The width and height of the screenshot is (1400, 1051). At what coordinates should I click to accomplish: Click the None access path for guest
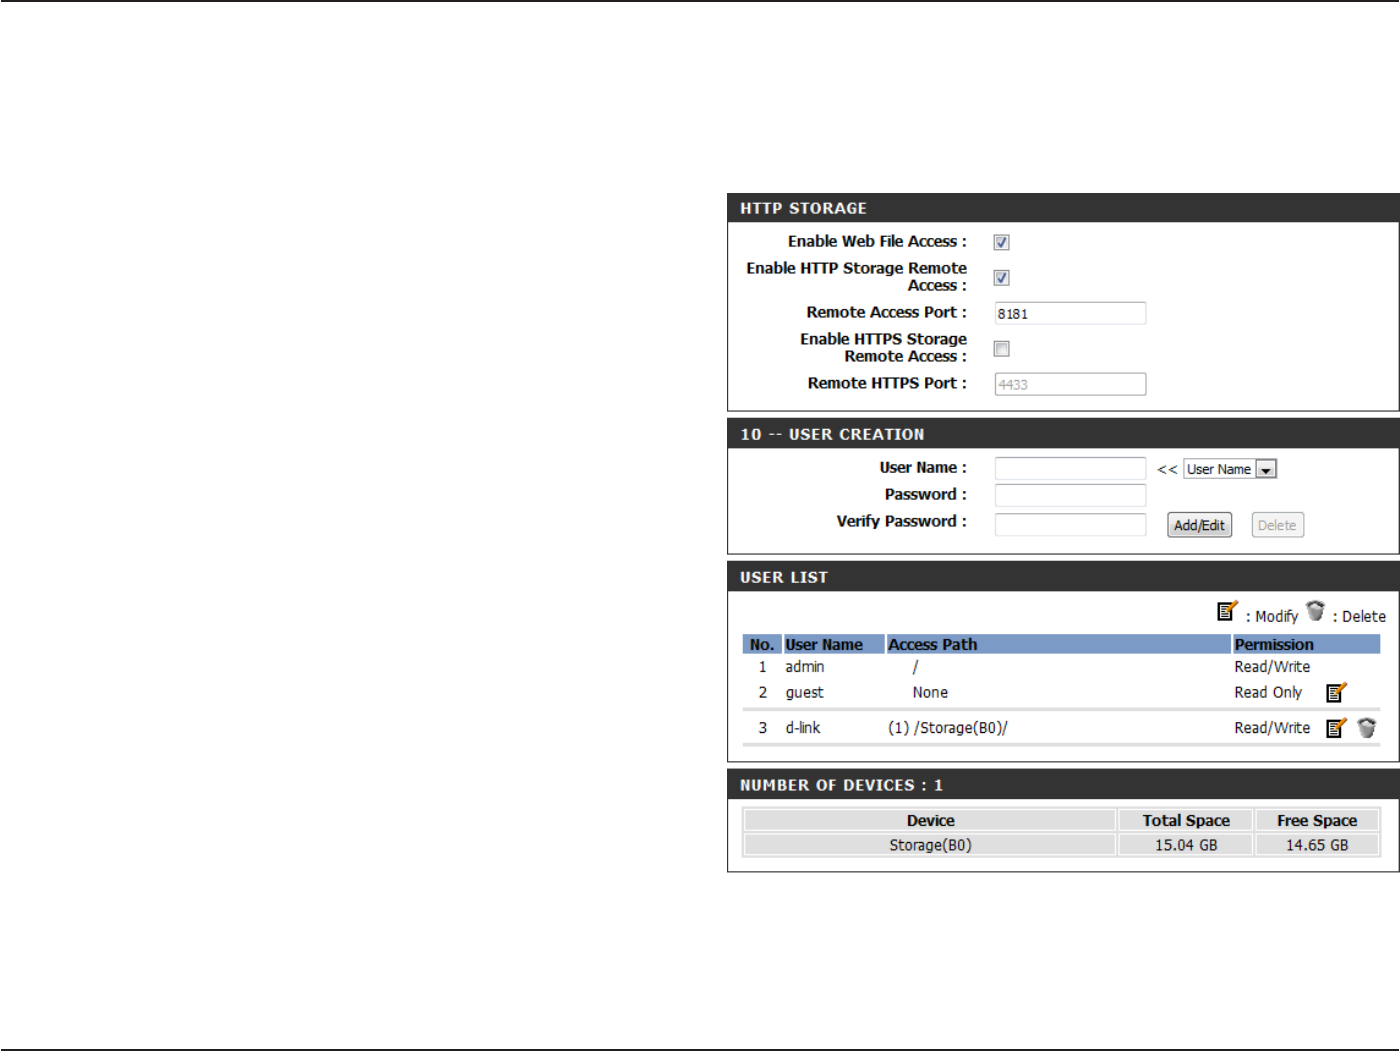point(930,692)
